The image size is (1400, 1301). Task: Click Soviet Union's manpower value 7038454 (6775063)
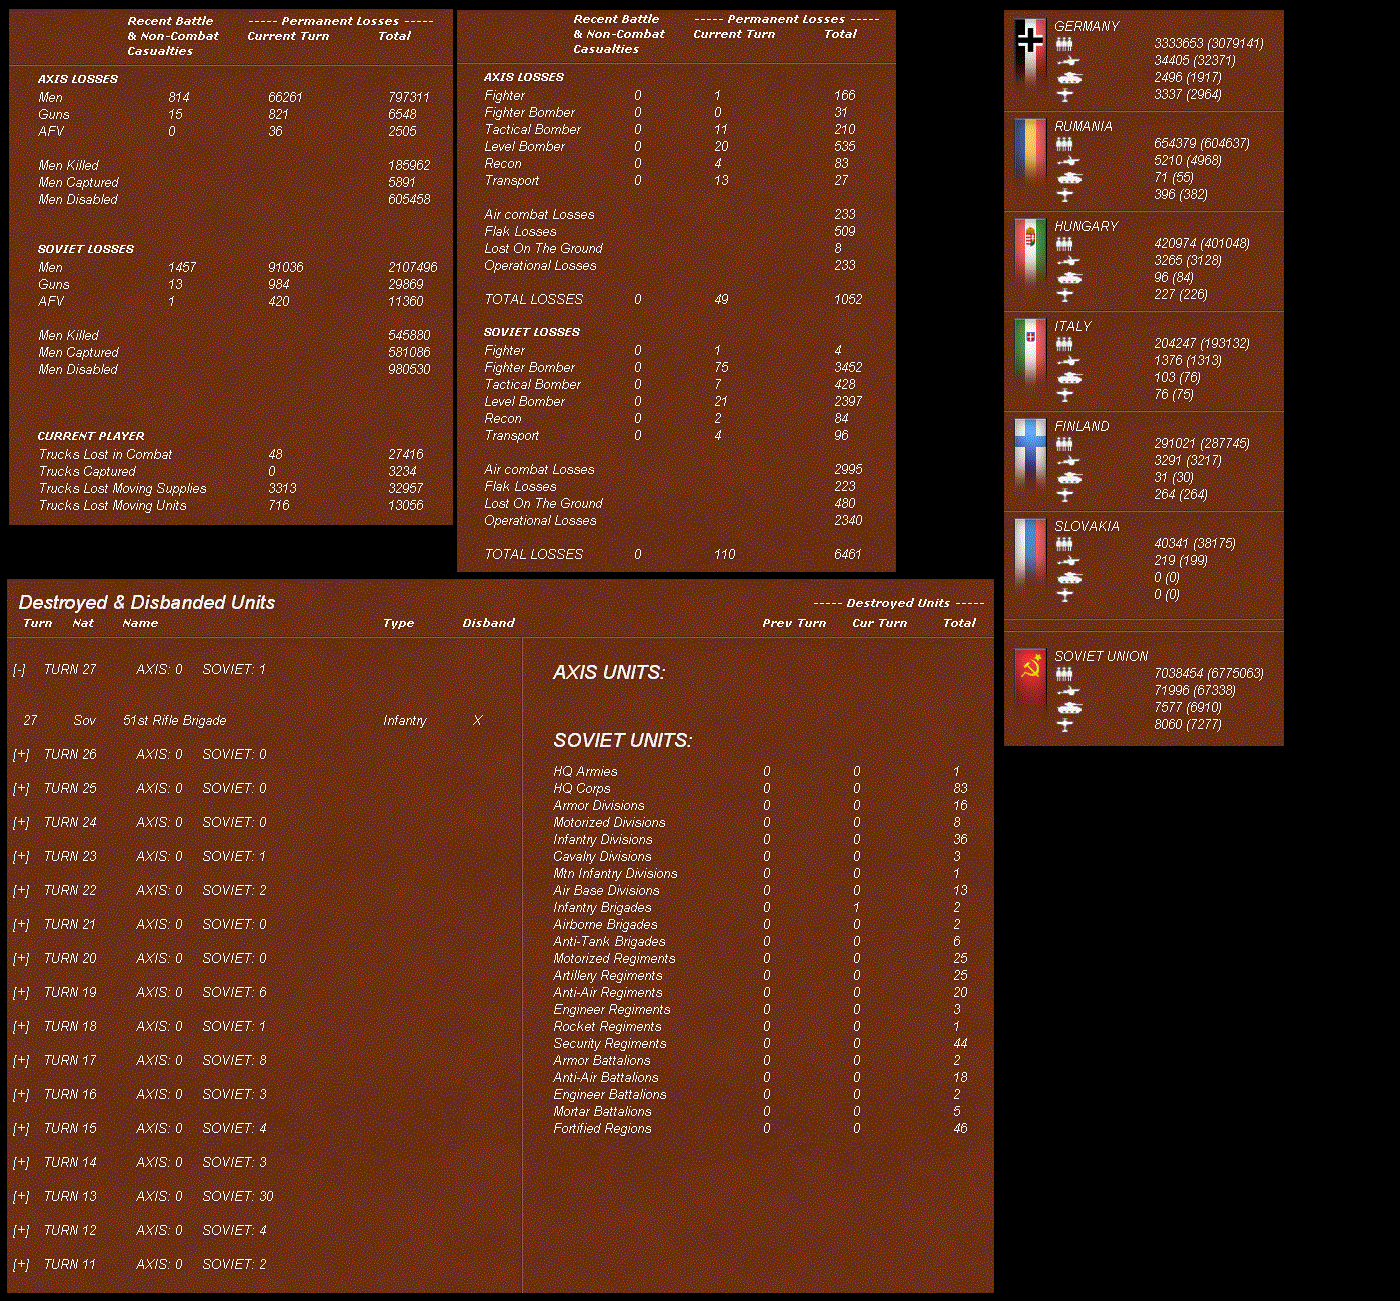click(x=1209, y=674)
